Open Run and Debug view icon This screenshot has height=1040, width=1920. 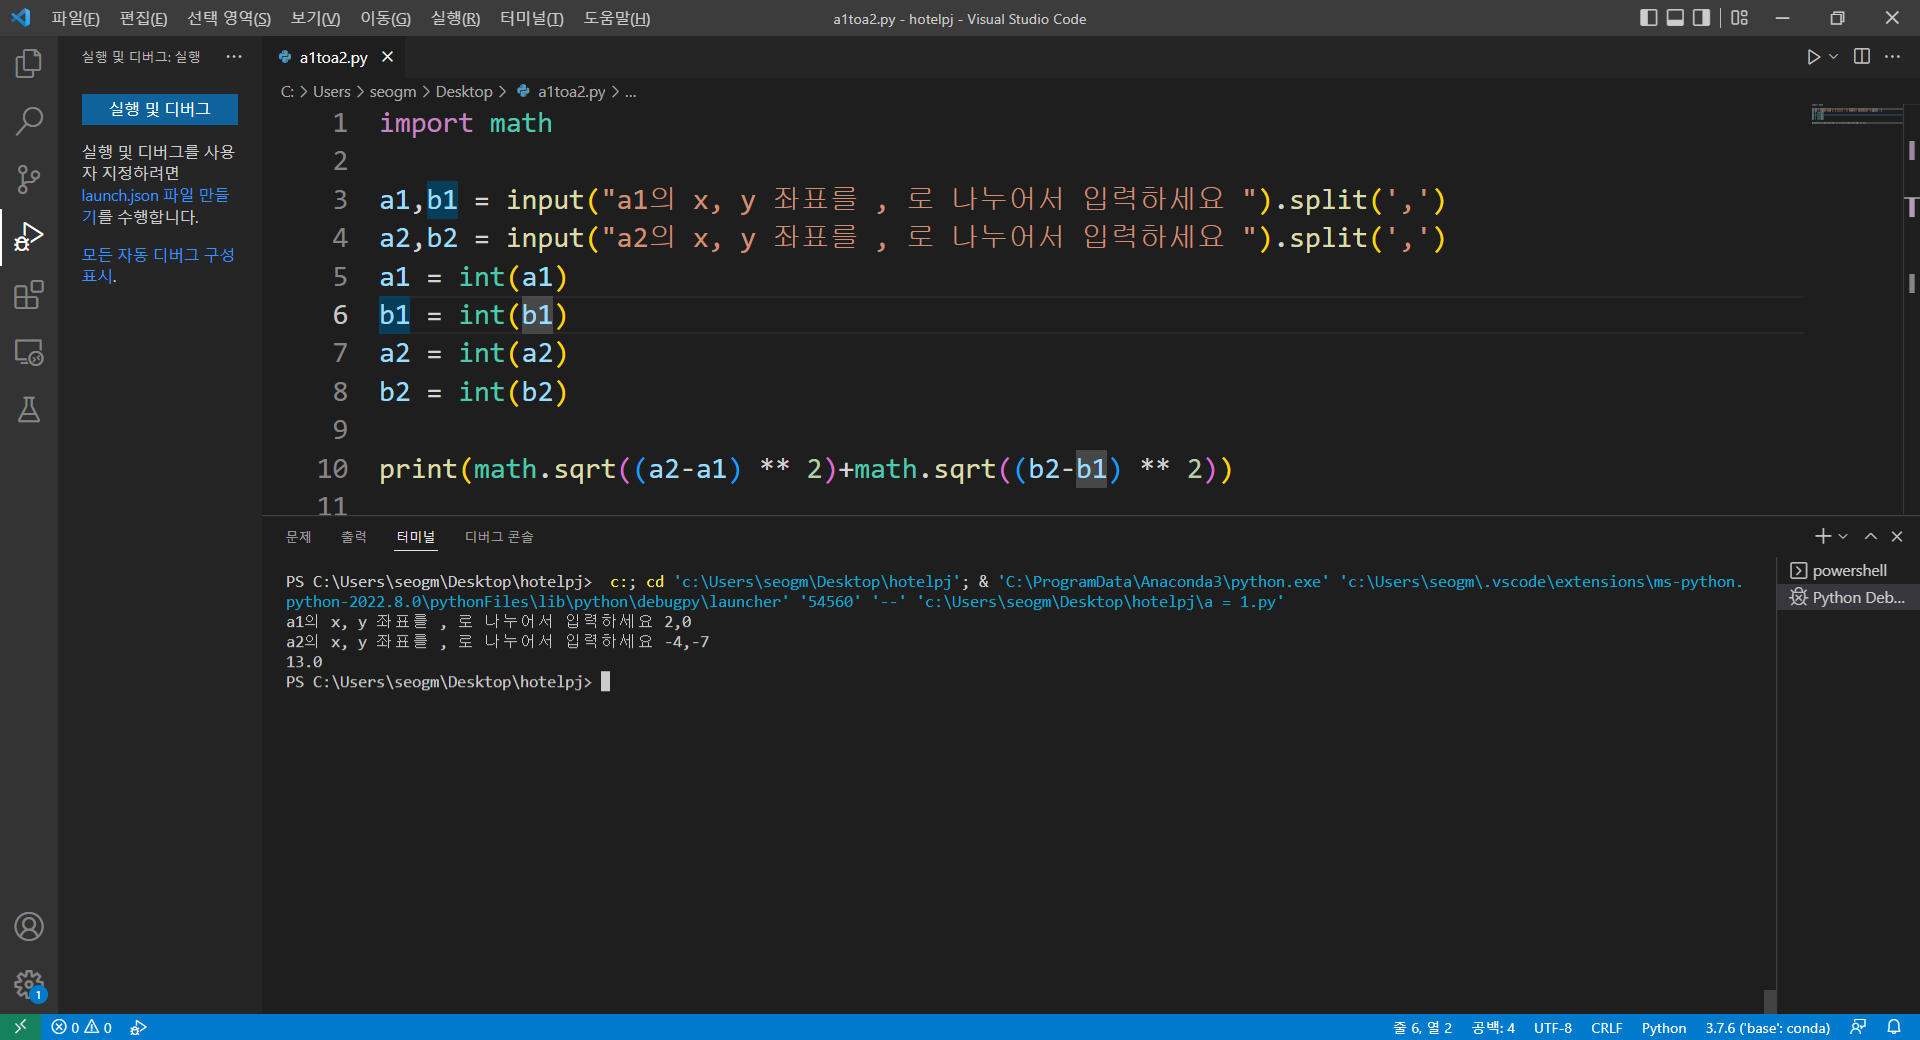tap(29, 237)
